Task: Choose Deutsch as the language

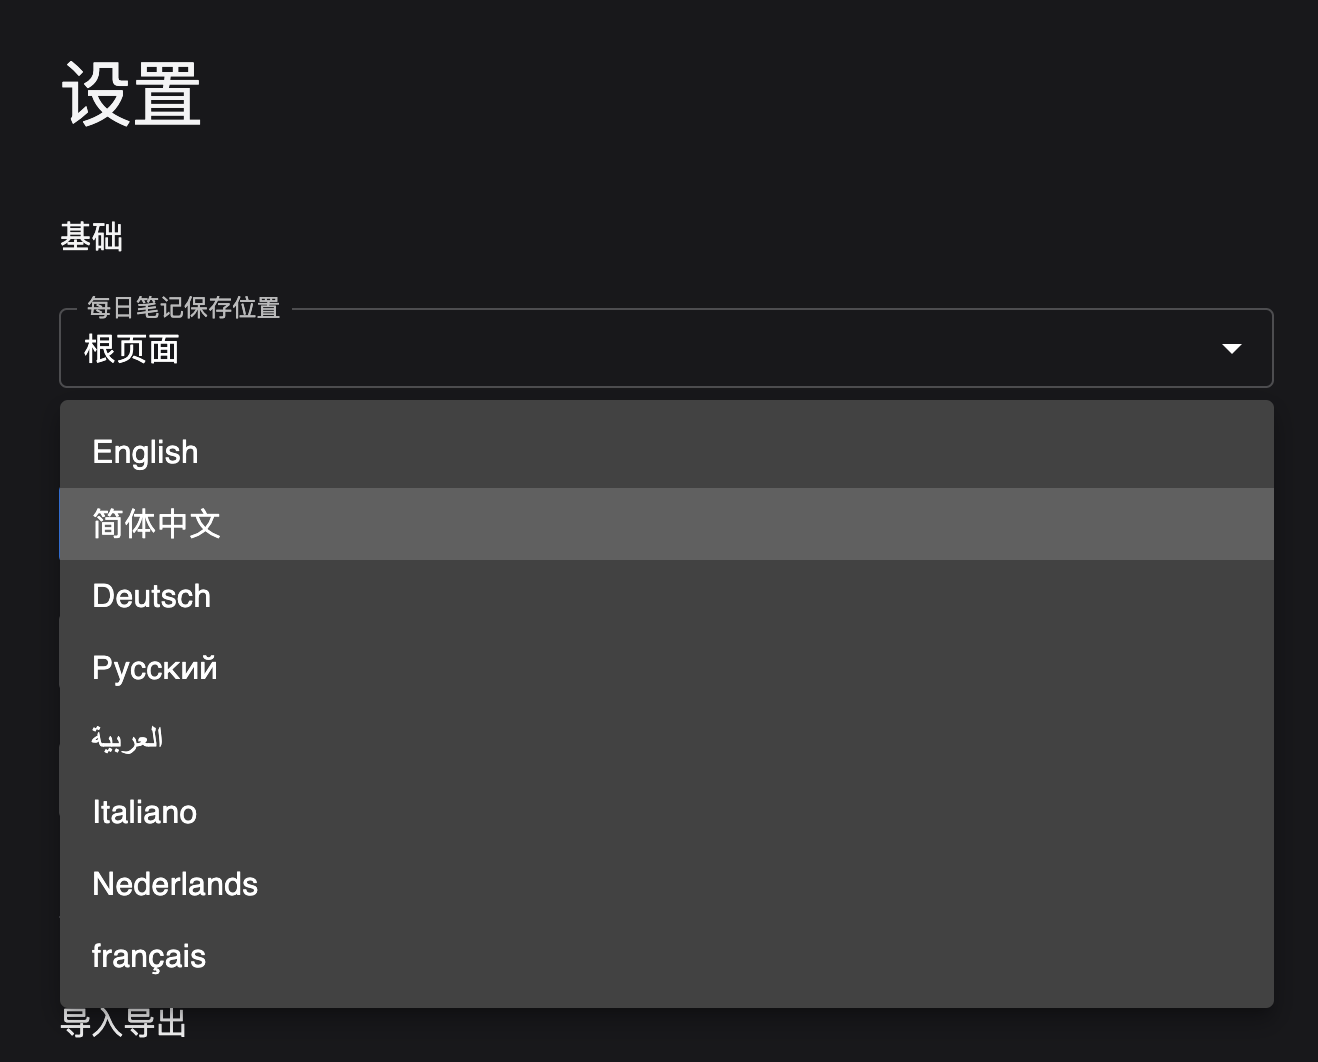Action: coord(151,596)
